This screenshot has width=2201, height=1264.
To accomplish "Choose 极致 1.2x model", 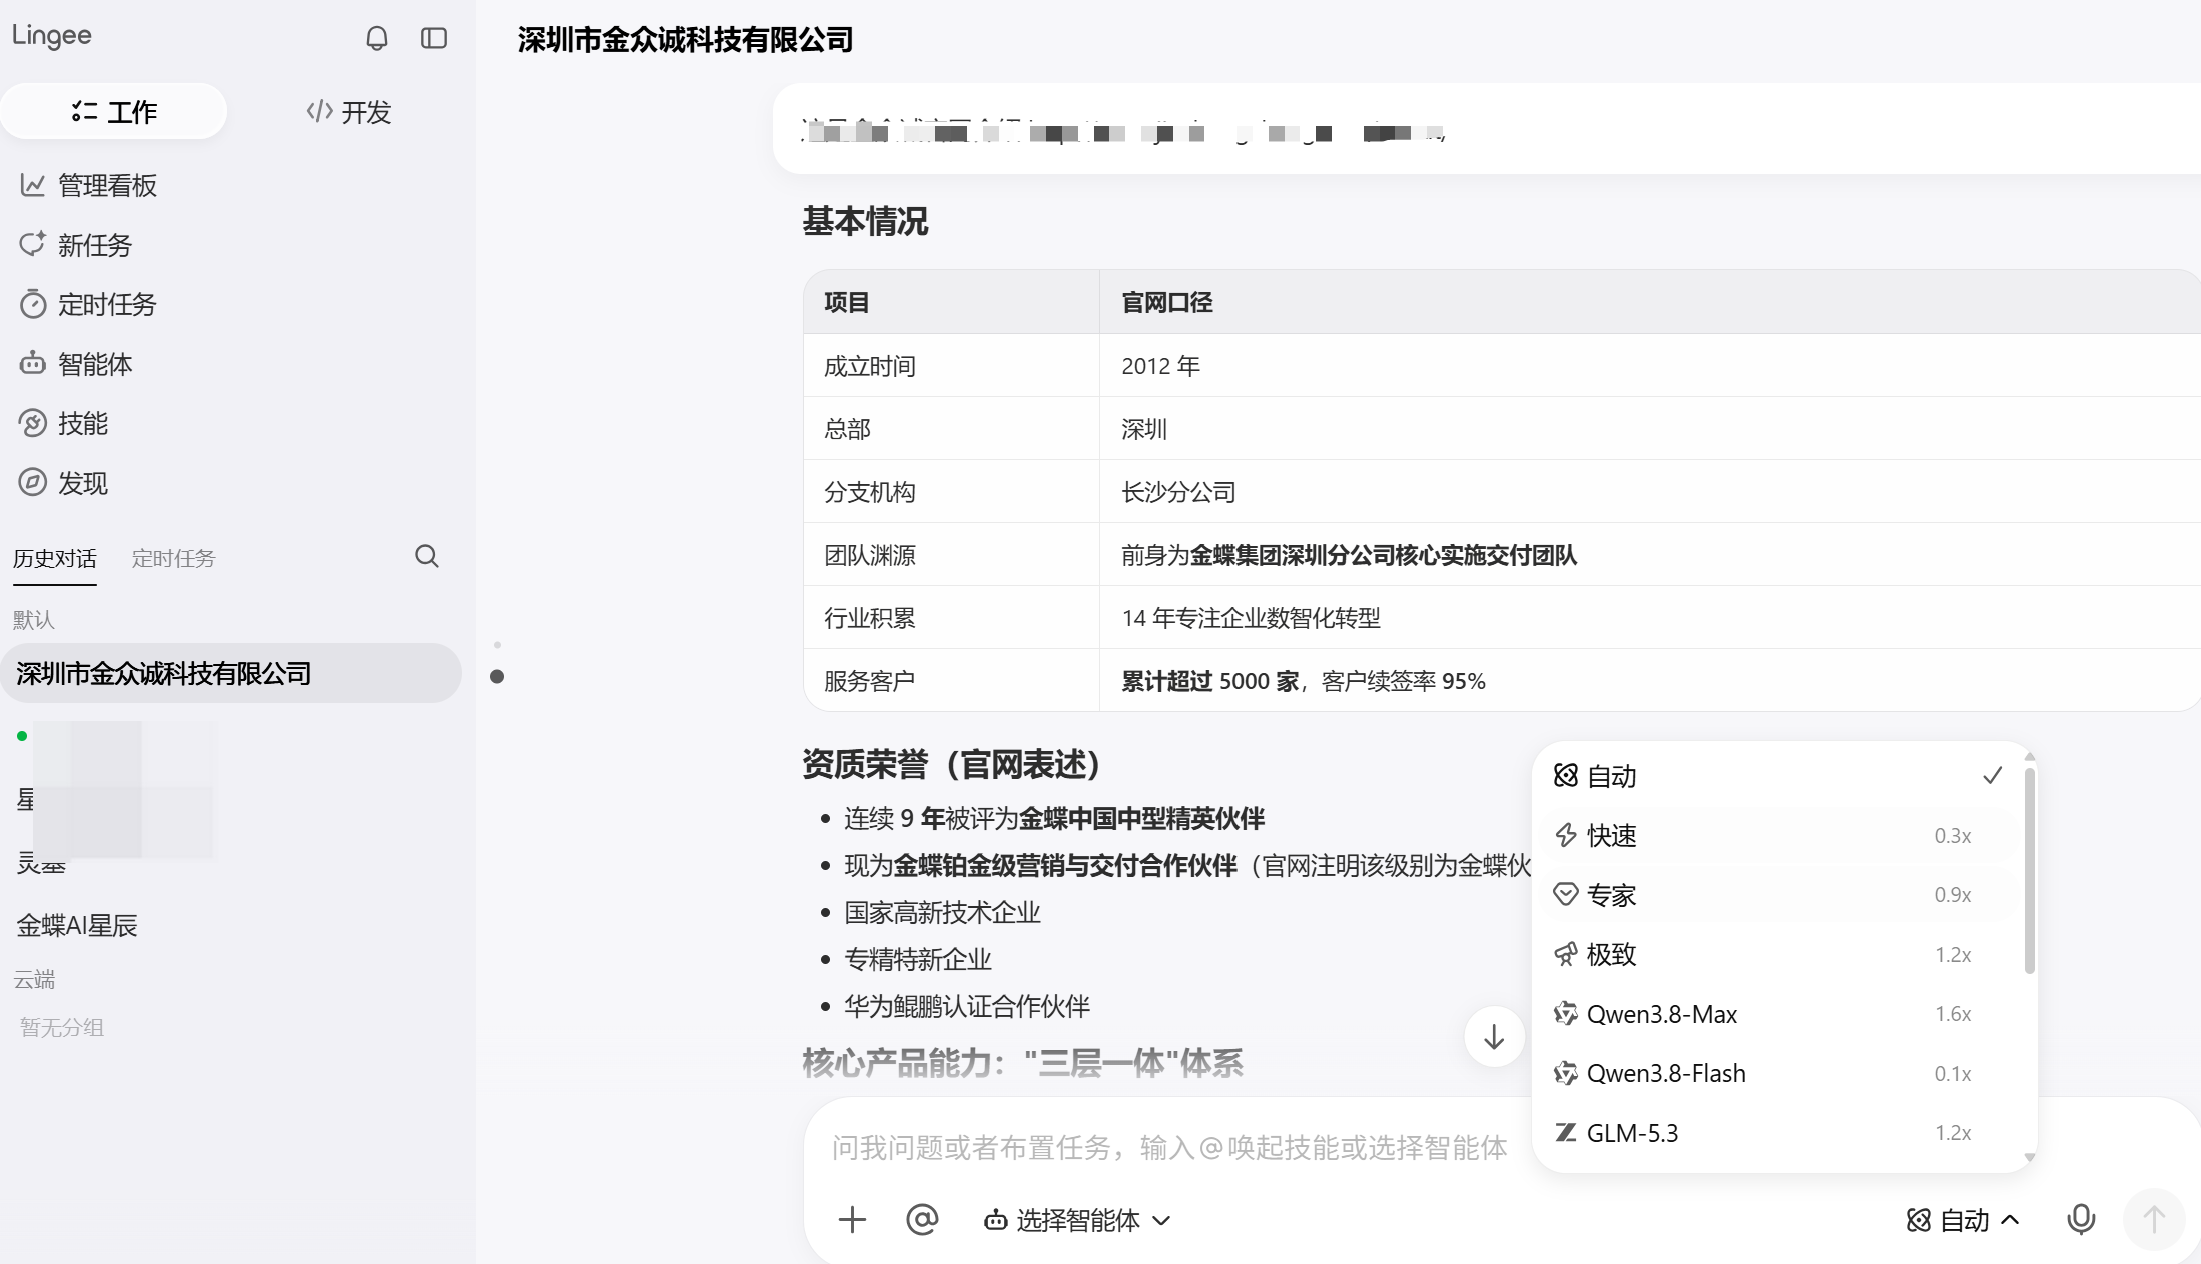I will coord(1777,954).
